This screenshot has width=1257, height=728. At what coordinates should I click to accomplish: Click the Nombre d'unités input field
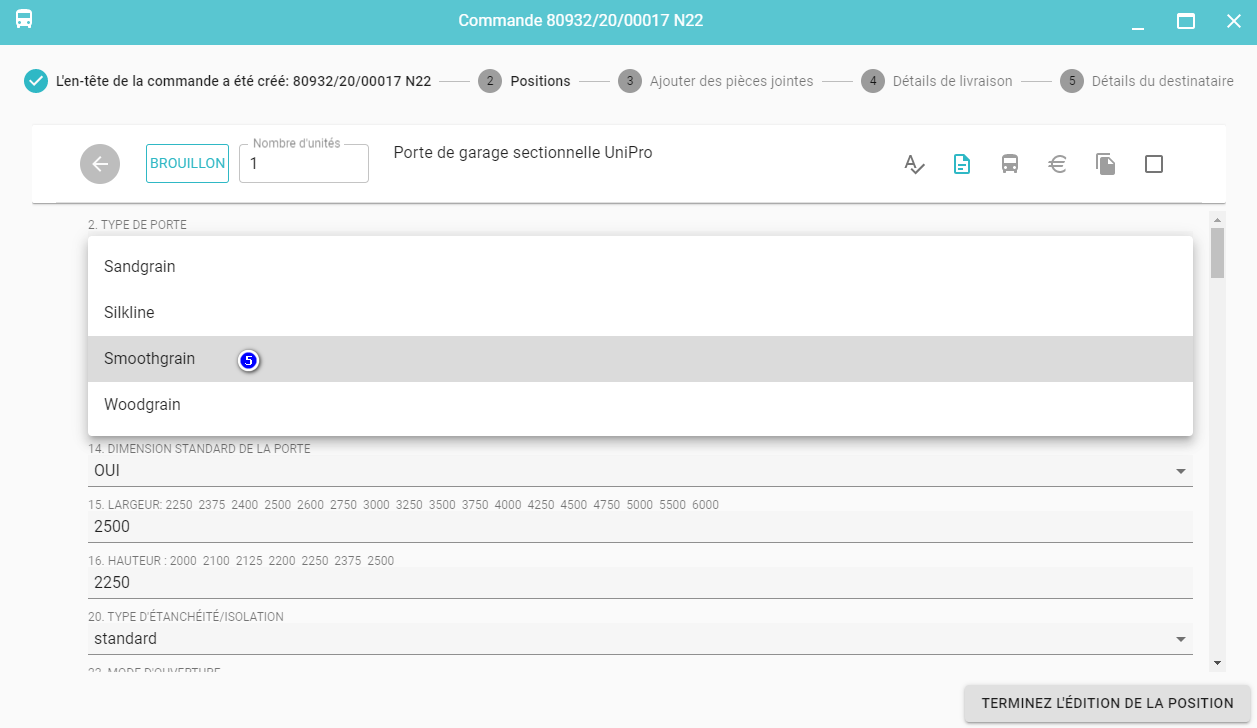304,164
